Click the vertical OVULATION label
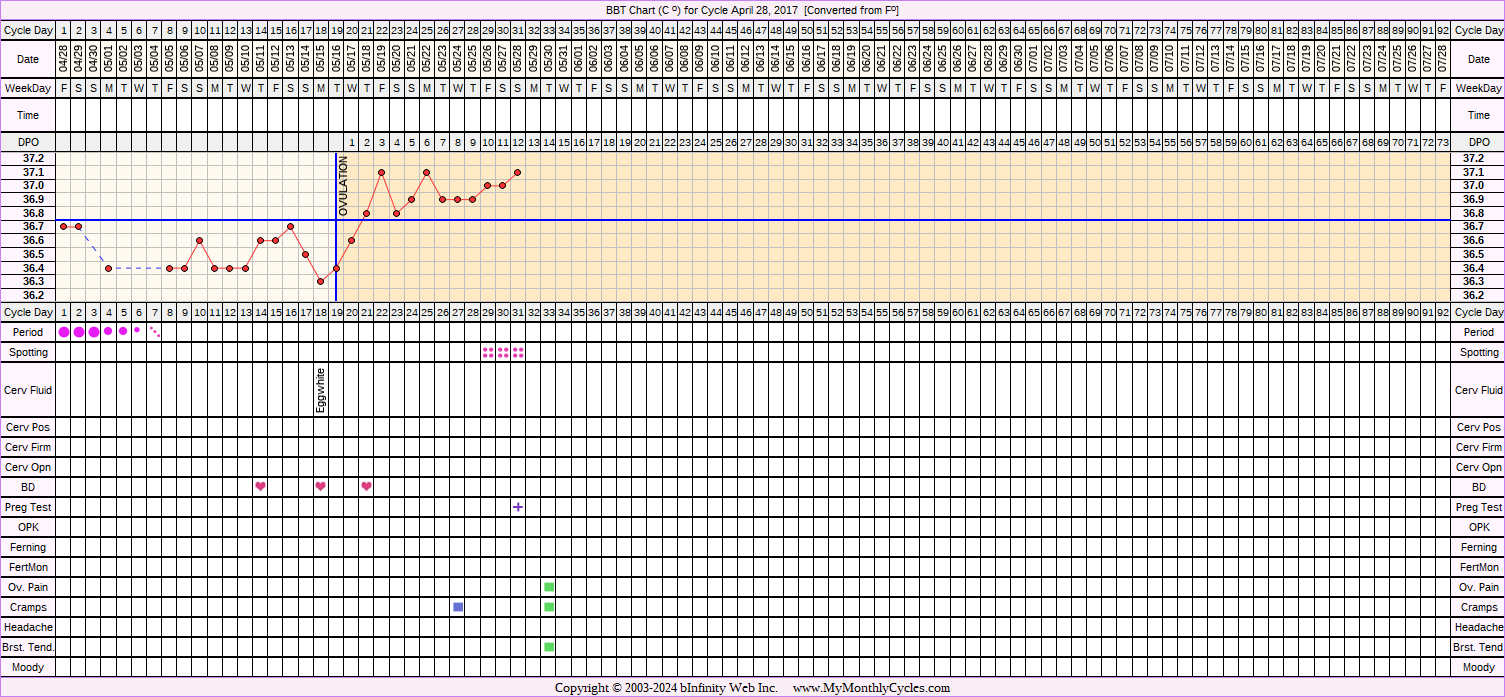Image resolution: width=1505 pixels, height=697 pixels. point(343,186)
